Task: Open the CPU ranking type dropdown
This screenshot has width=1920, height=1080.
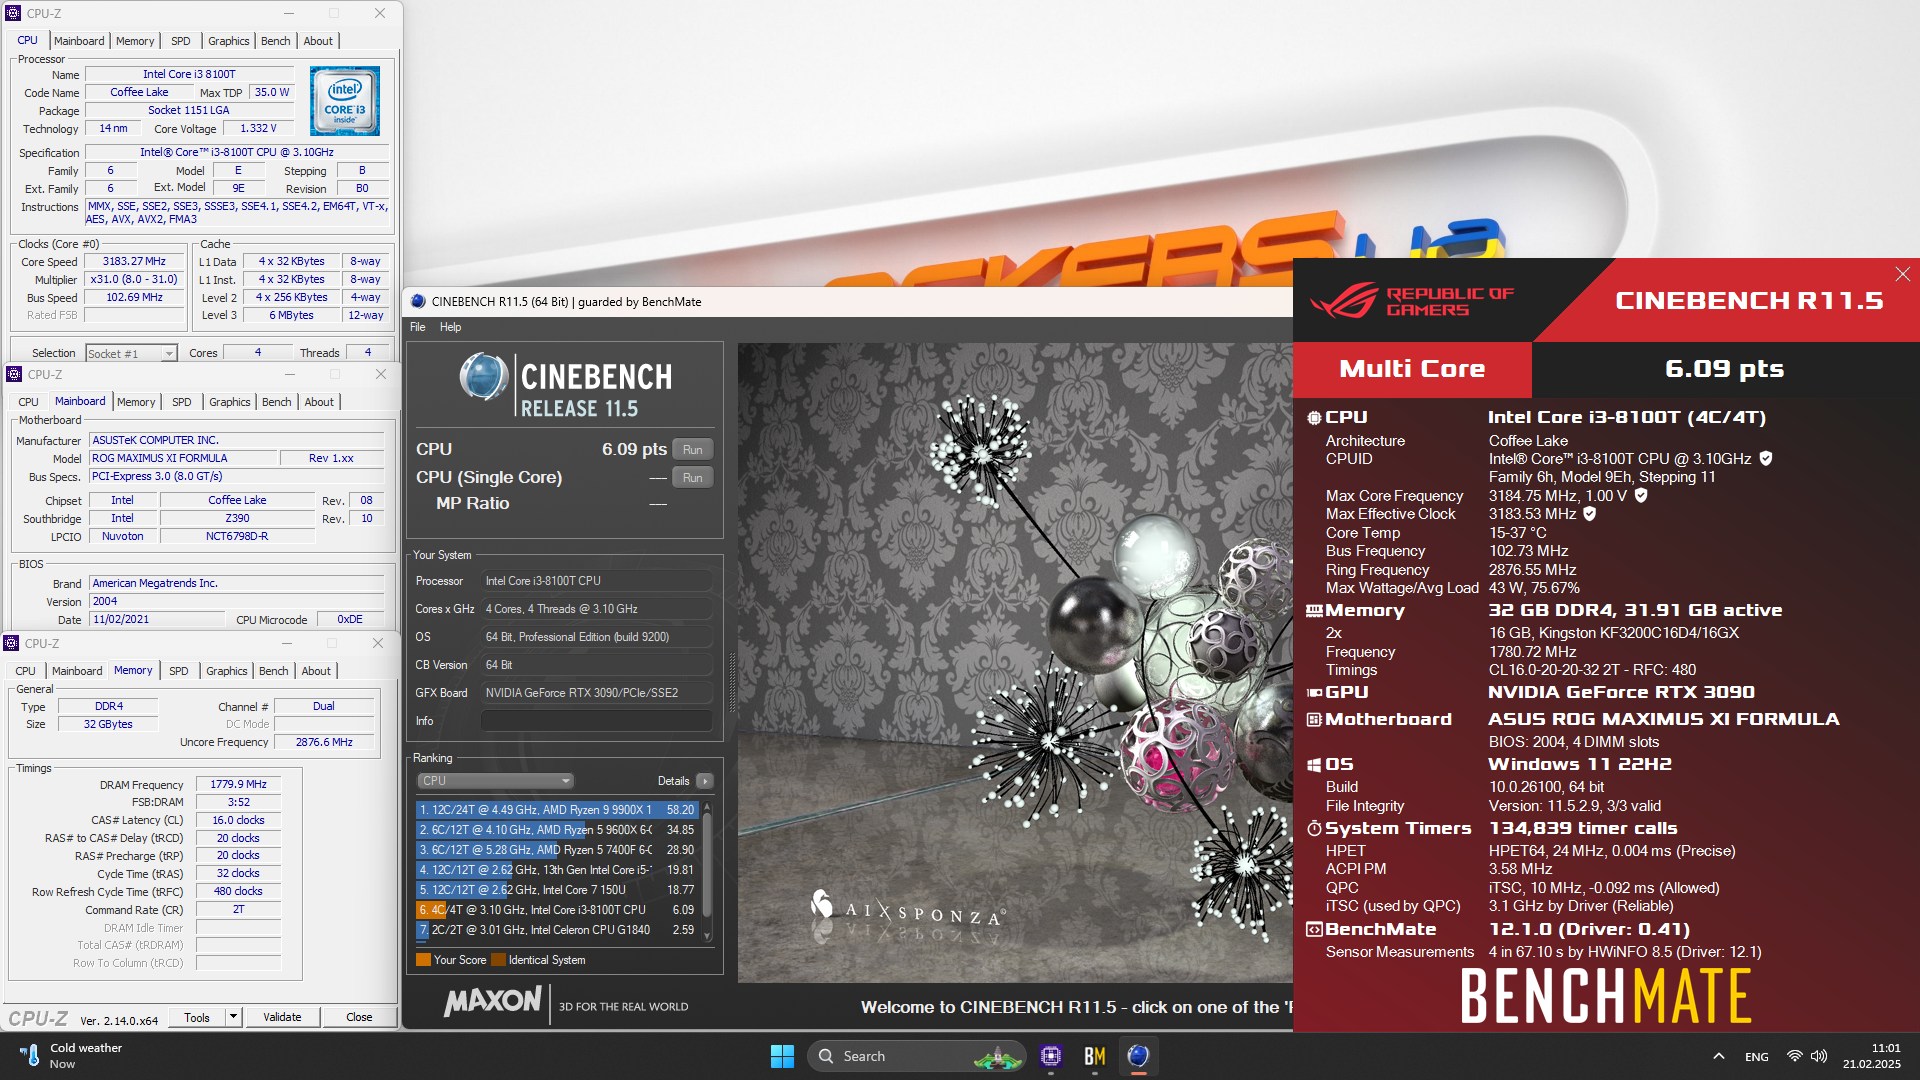Action: 495,781
